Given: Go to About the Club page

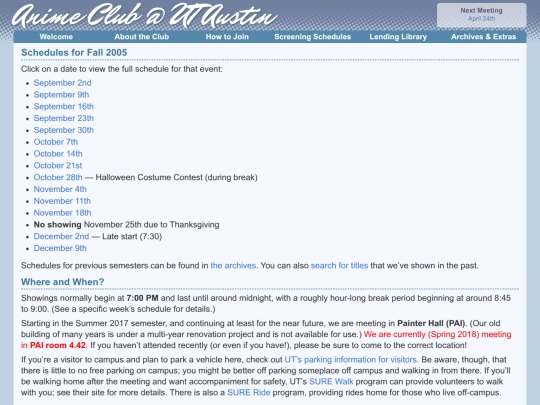Looking at the screenshot, I should tap(142, 37).
